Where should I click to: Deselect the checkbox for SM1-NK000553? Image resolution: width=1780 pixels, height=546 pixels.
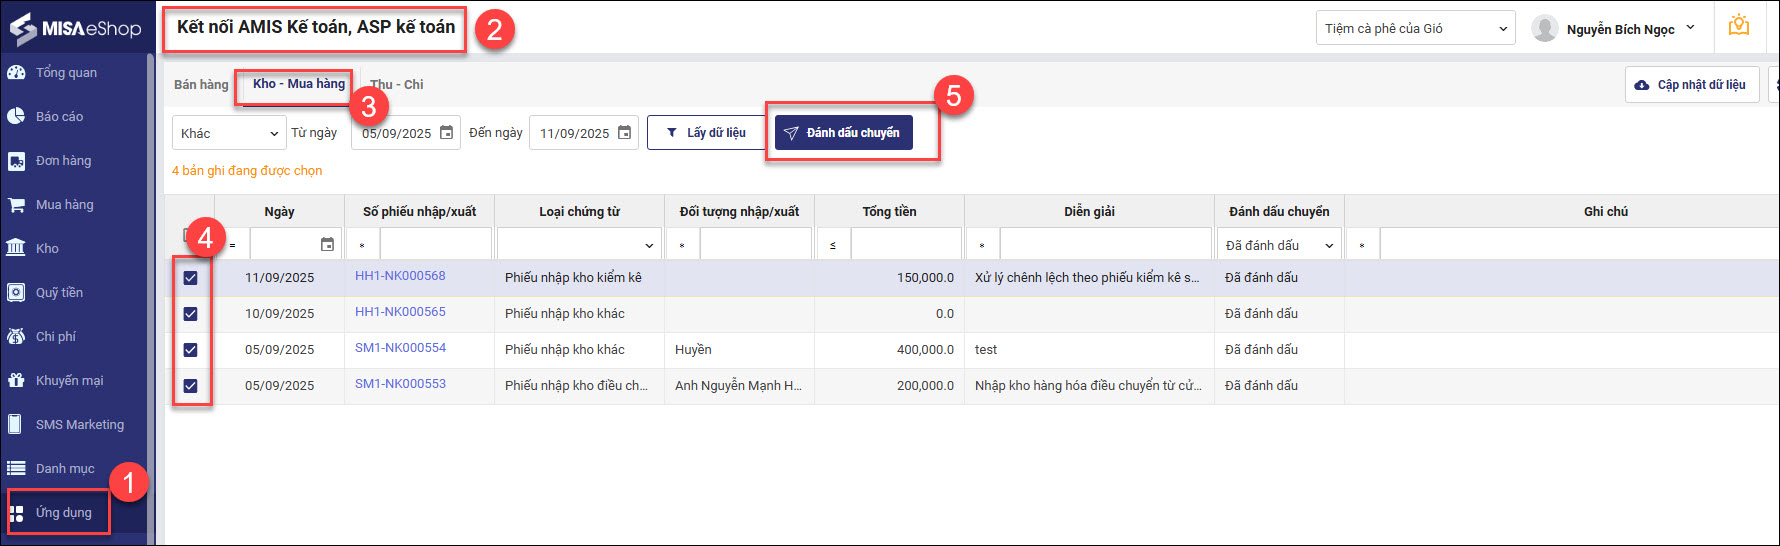click(x=190, y=386)
